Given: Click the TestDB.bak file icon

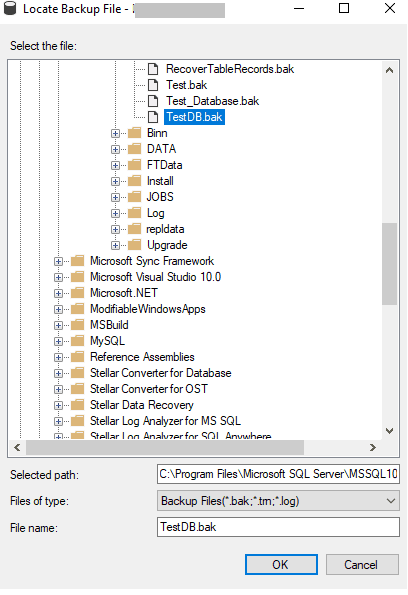Looking at the screenshot, I should click(x=153, y=117).
